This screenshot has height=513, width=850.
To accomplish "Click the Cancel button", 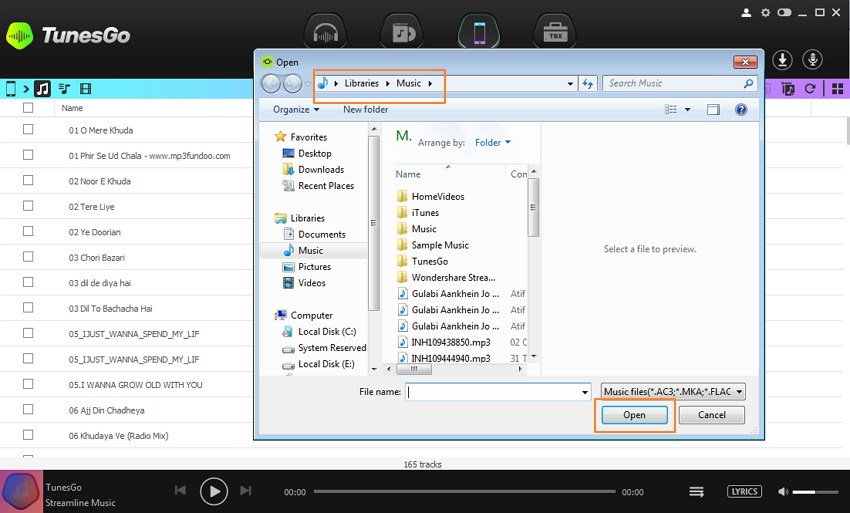I will coord(711,415).
